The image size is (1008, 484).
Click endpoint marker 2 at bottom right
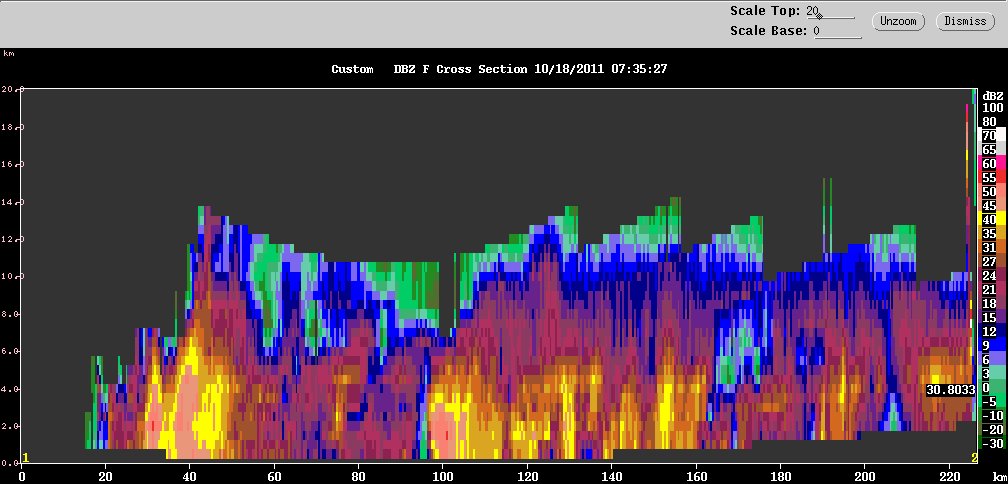pos(974,458)
